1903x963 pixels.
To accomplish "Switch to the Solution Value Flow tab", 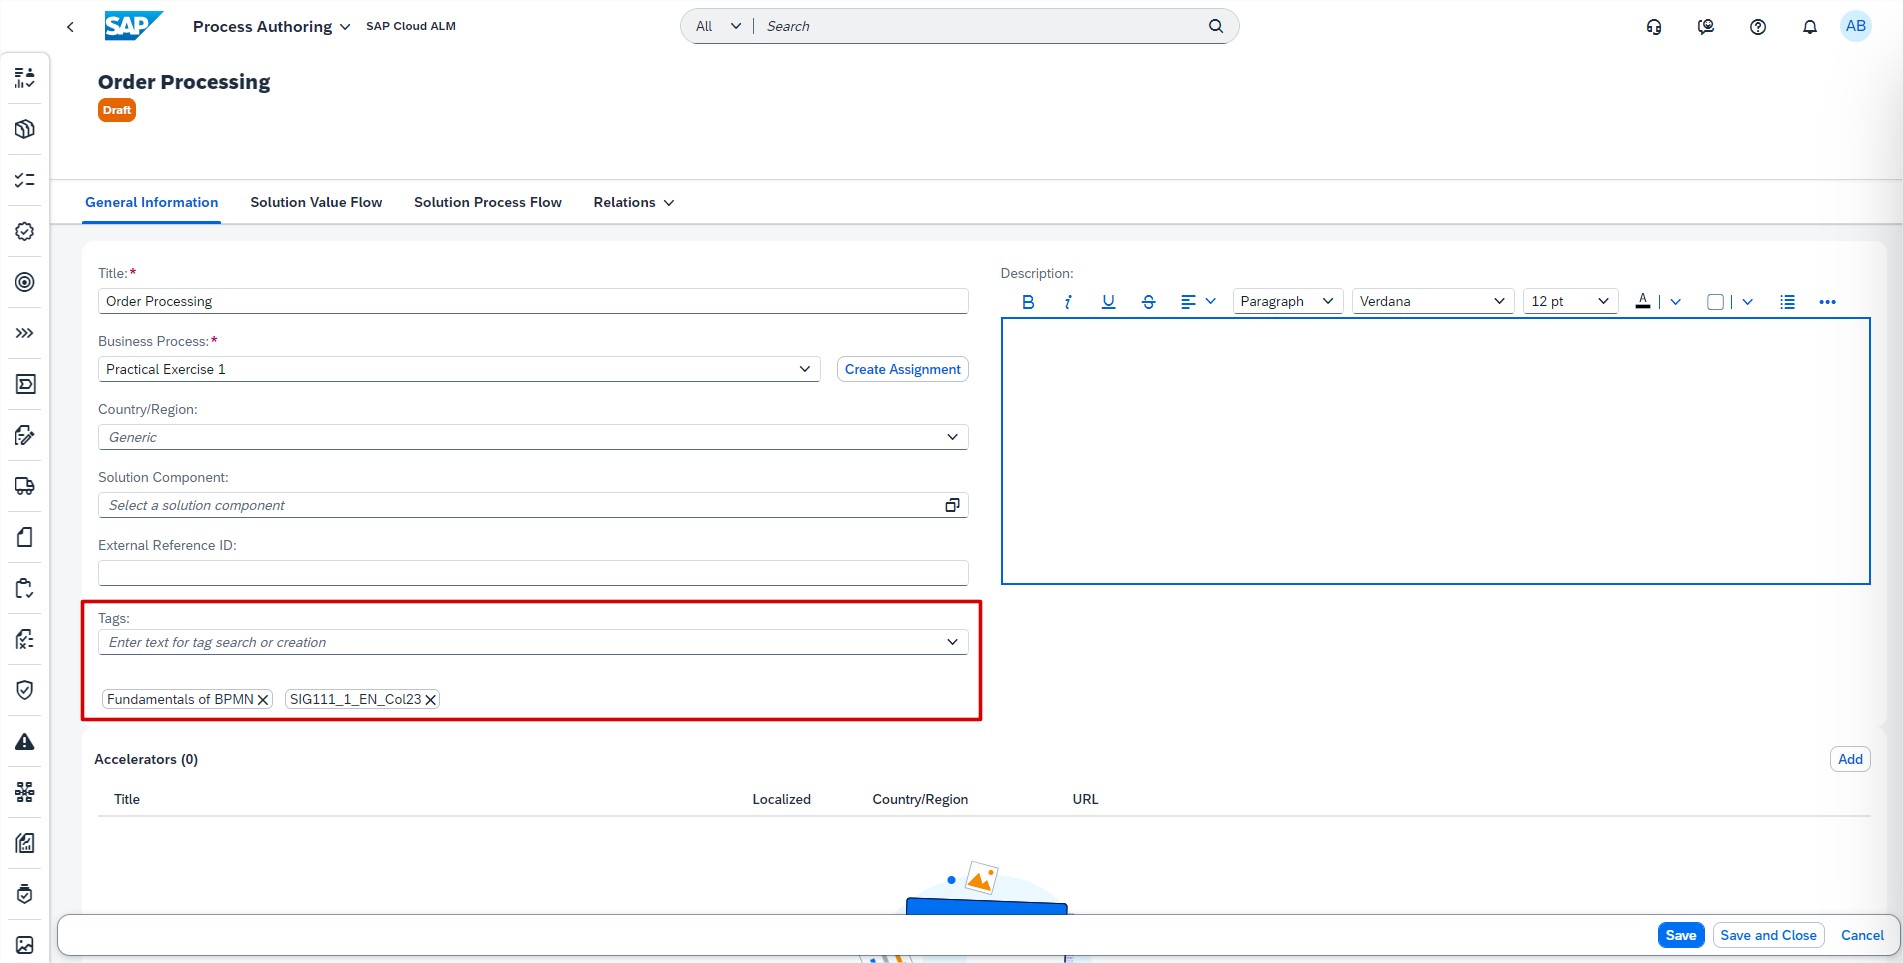I will [x=316, y=203].
